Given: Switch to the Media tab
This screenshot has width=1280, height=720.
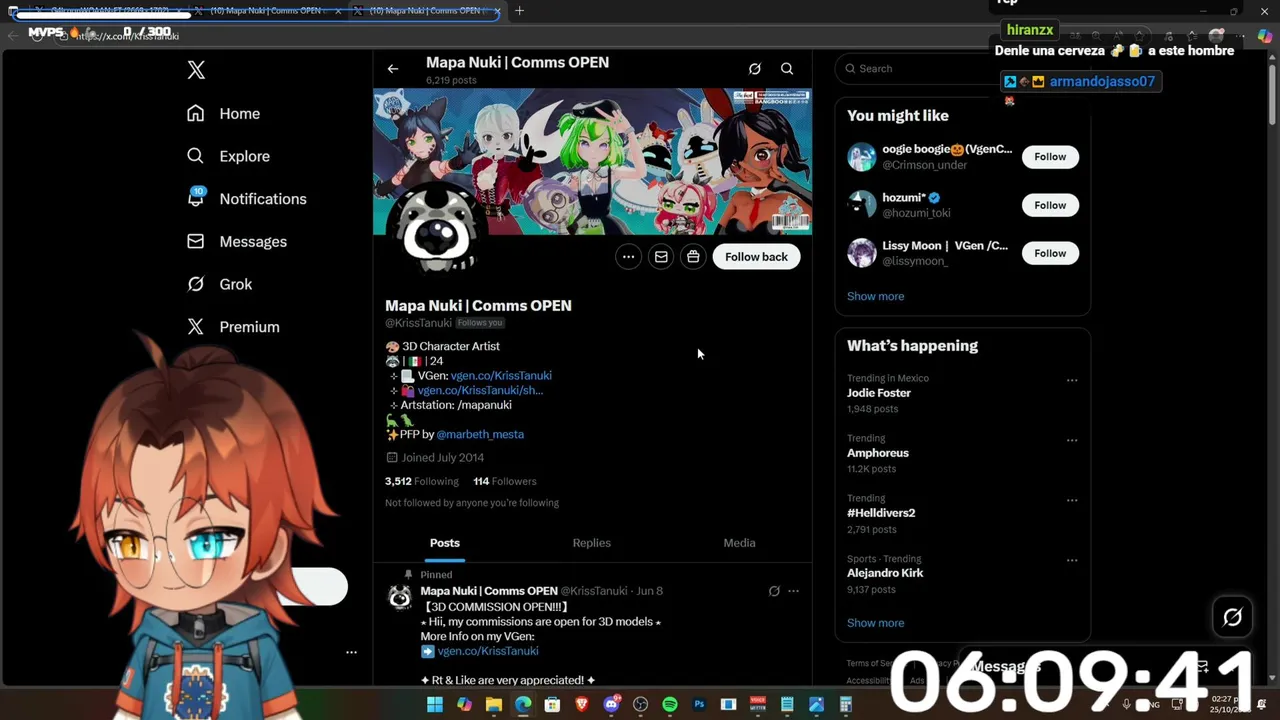Looking at the screenshot, I should coord(740,543).
